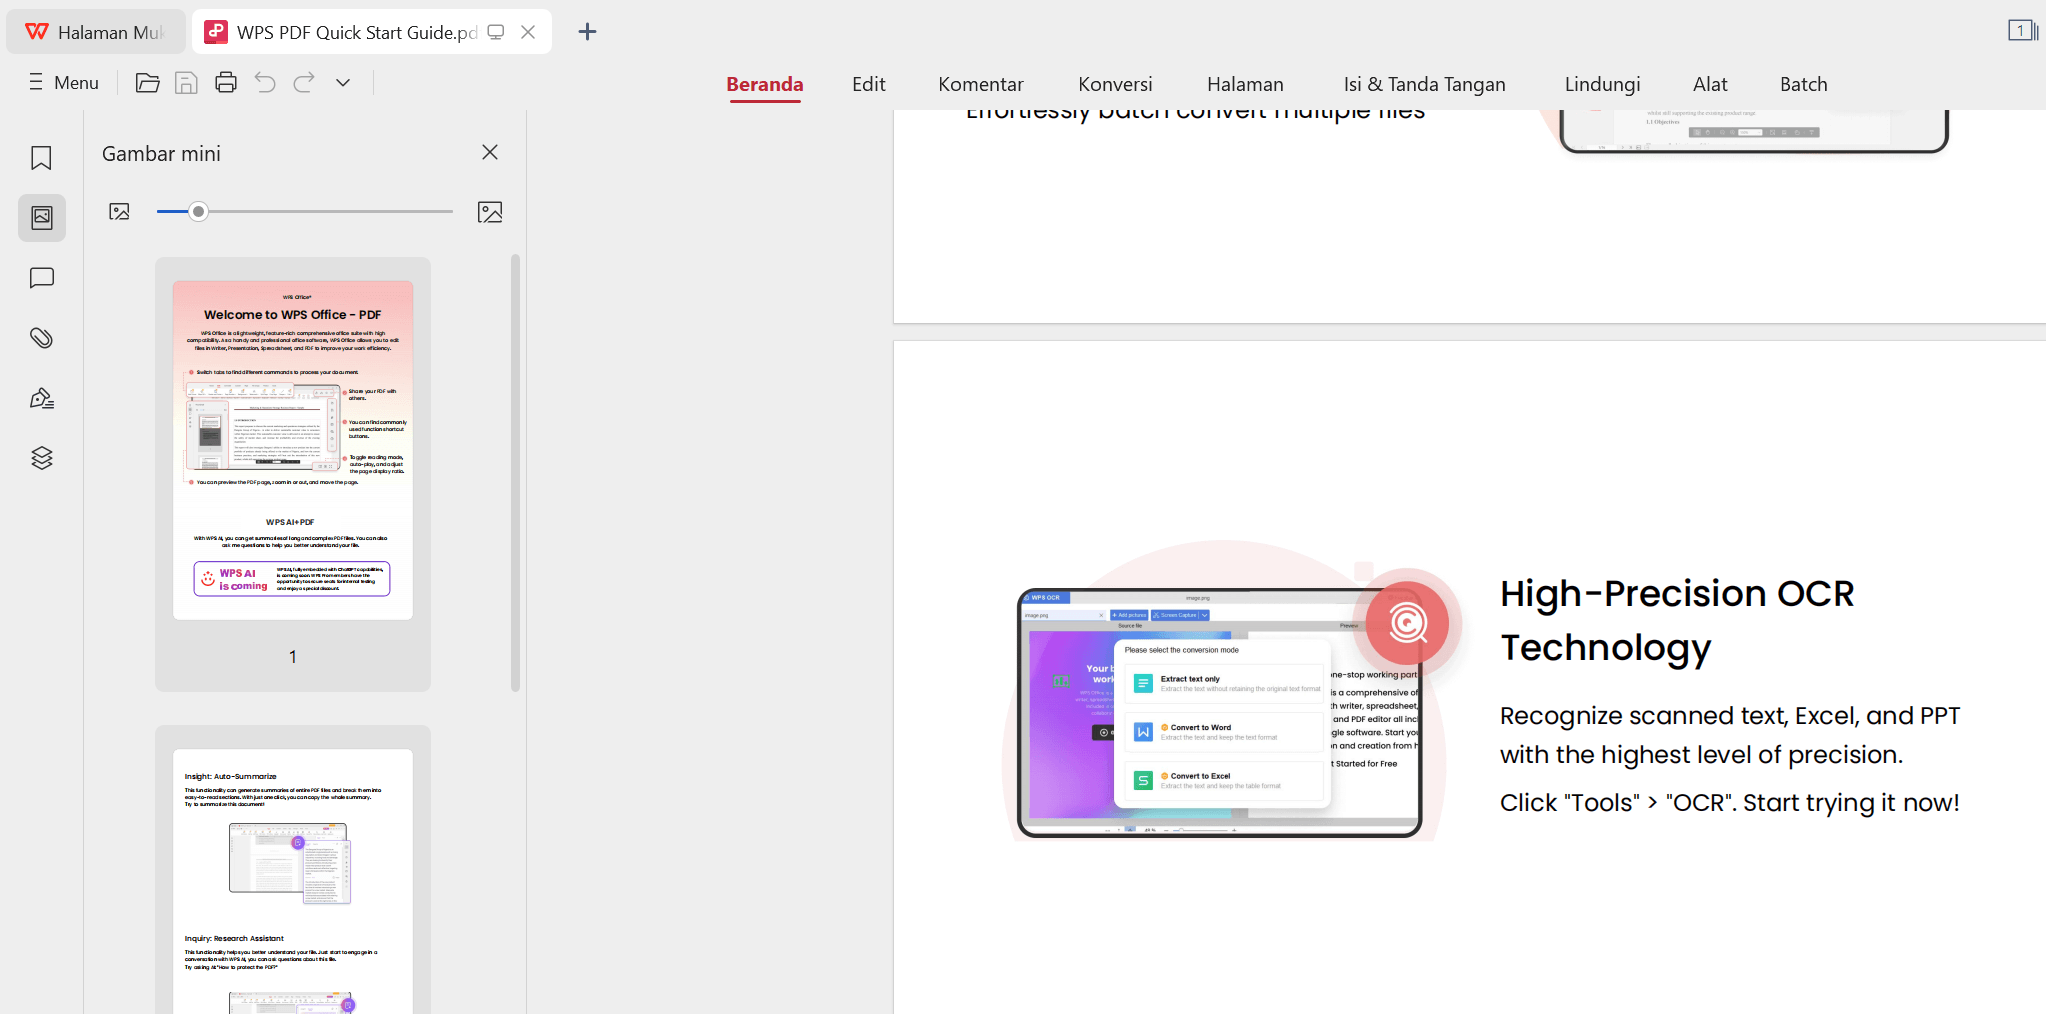Screen dimensions: 2046x1014
Task: Click the High-Precision OCR Technology heading
Action: pyautogui.click(x=1677, y=620)
